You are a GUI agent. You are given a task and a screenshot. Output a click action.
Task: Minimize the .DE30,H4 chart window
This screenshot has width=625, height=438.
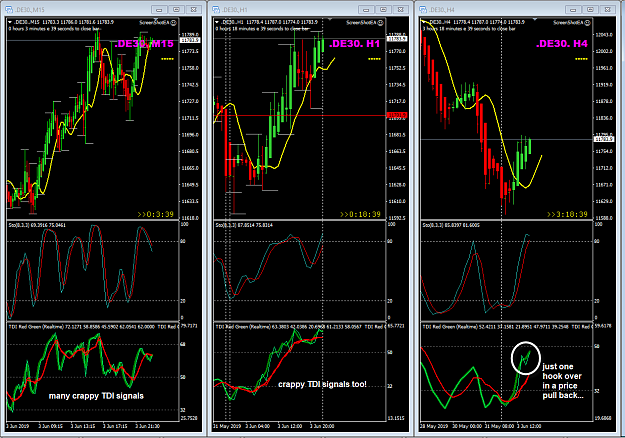pos(573,10)
